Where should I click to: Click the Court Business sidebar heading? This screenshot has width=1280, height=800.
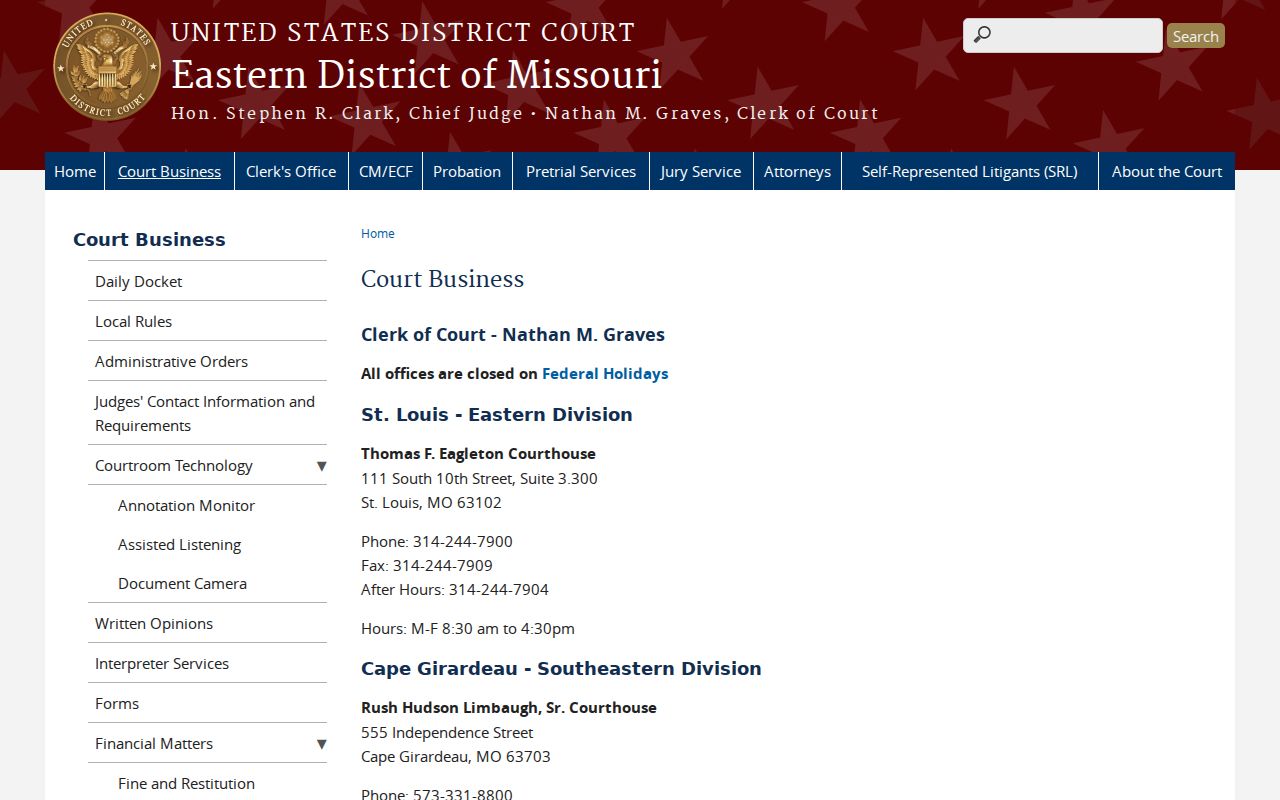(x=149, y=239)
